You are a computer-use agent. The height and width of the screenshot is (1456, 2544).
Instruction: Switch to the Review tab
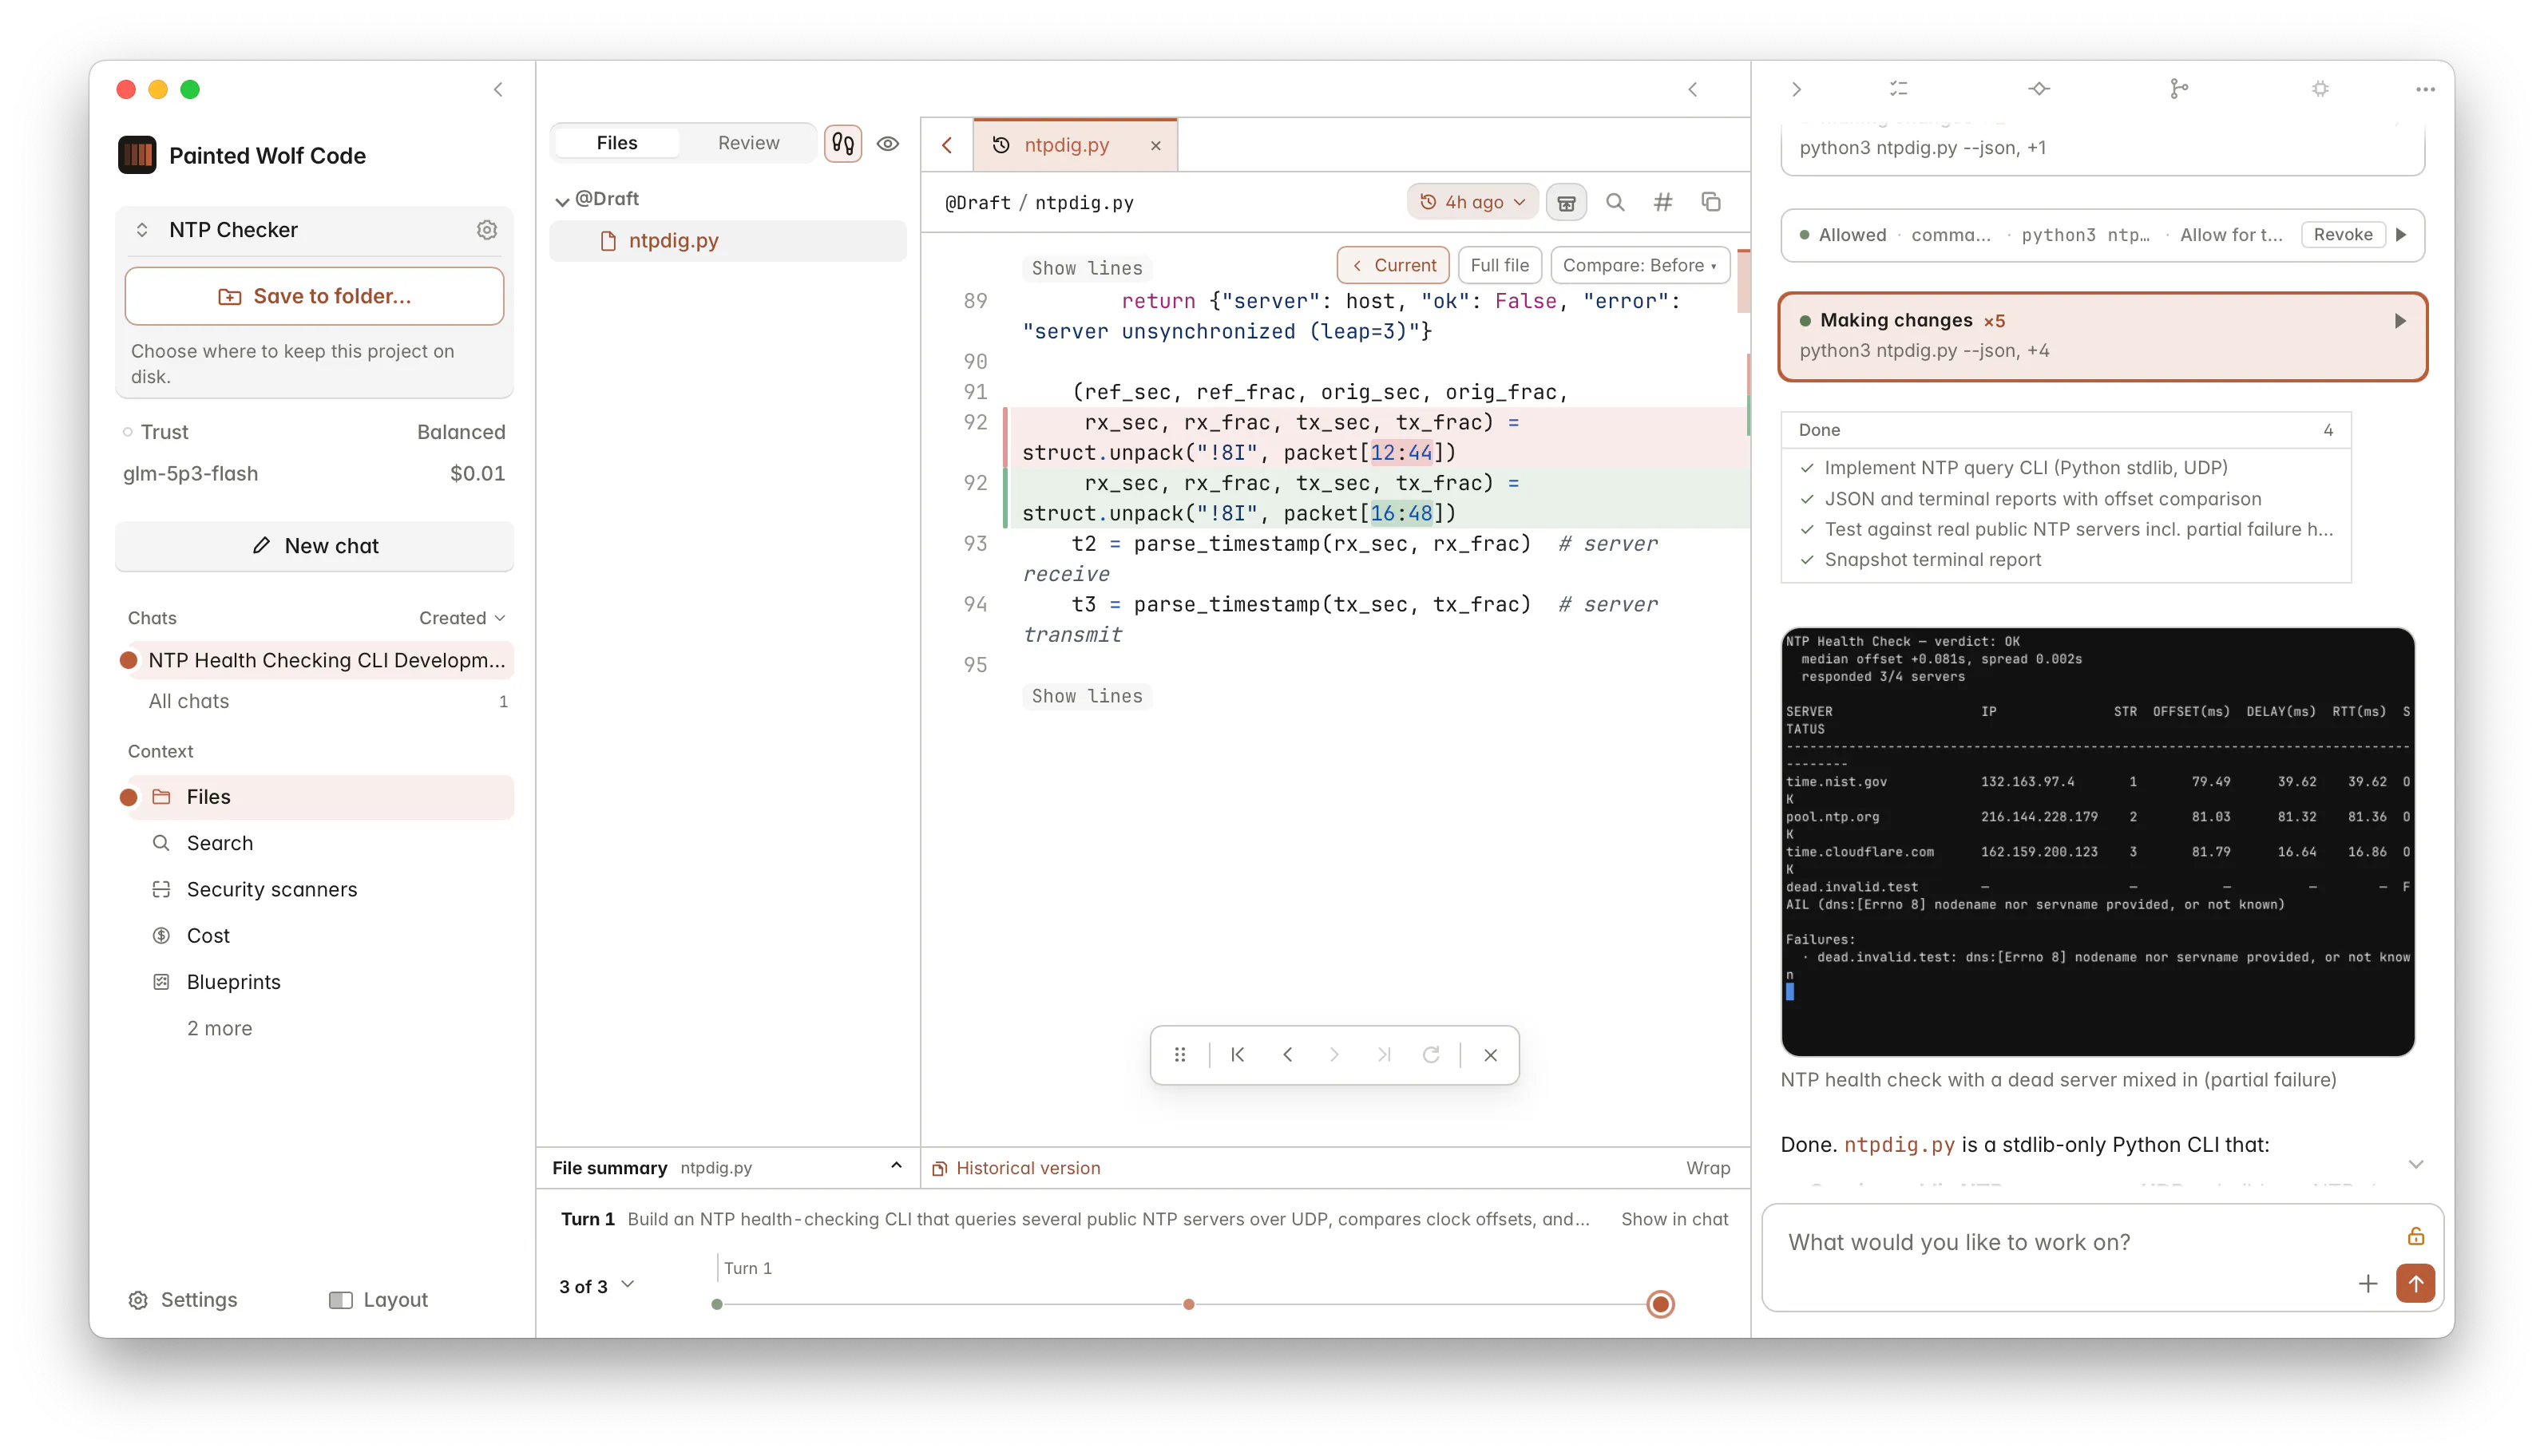click(748, 143)
